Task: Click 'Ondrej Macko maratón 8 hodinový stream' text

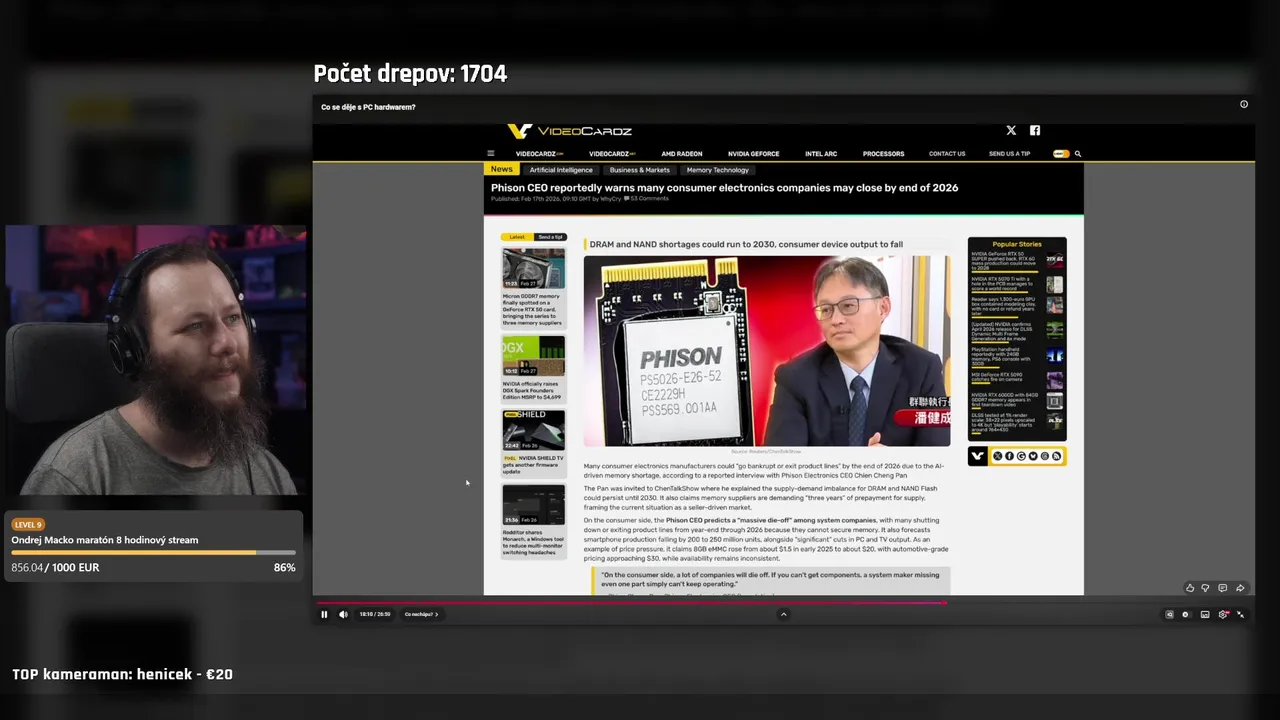Action: click(x=105, y=540)
